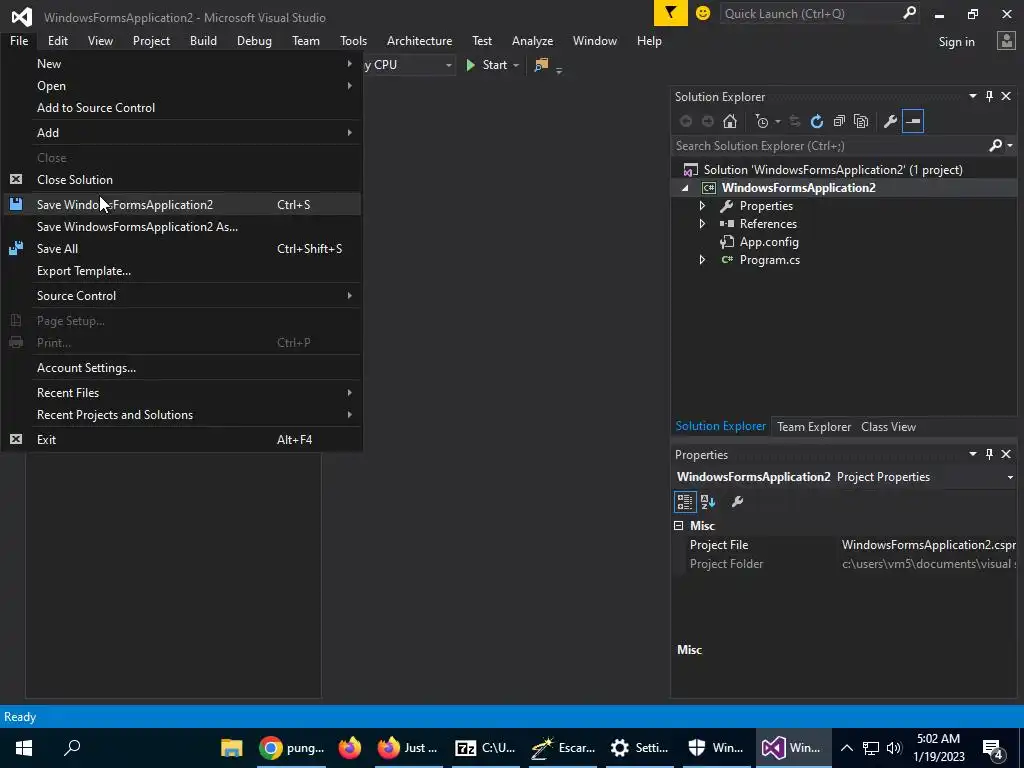Image resolution: width=1024 pixels, height=768 pixels.
Task: Choose Export Template... from File menu
Action: tap(182, 271)
